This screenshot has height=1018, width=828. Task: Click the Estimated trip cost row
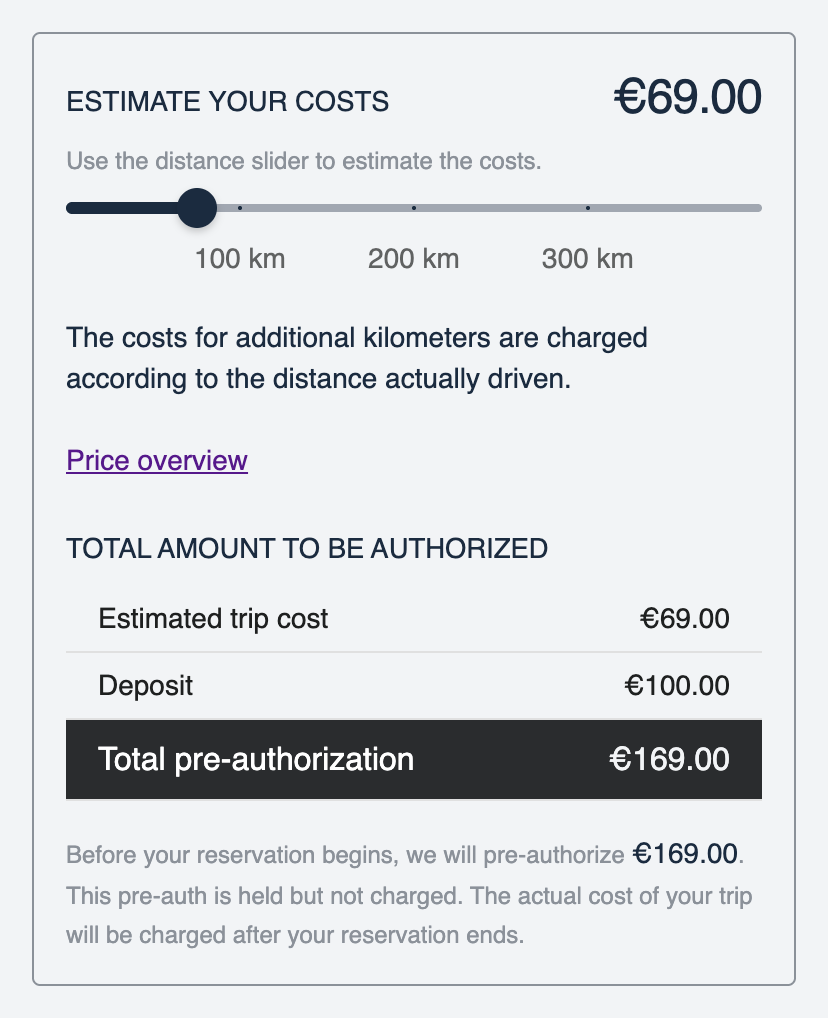(414, 619)
